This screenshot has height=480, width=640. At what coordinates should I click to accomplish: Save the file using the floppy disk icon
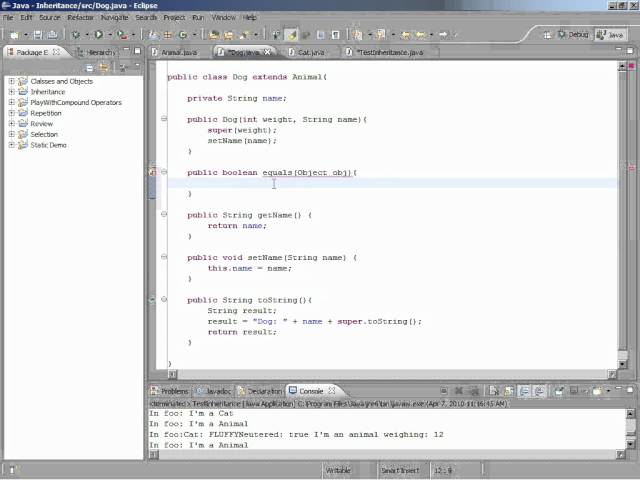coord(38,35)
